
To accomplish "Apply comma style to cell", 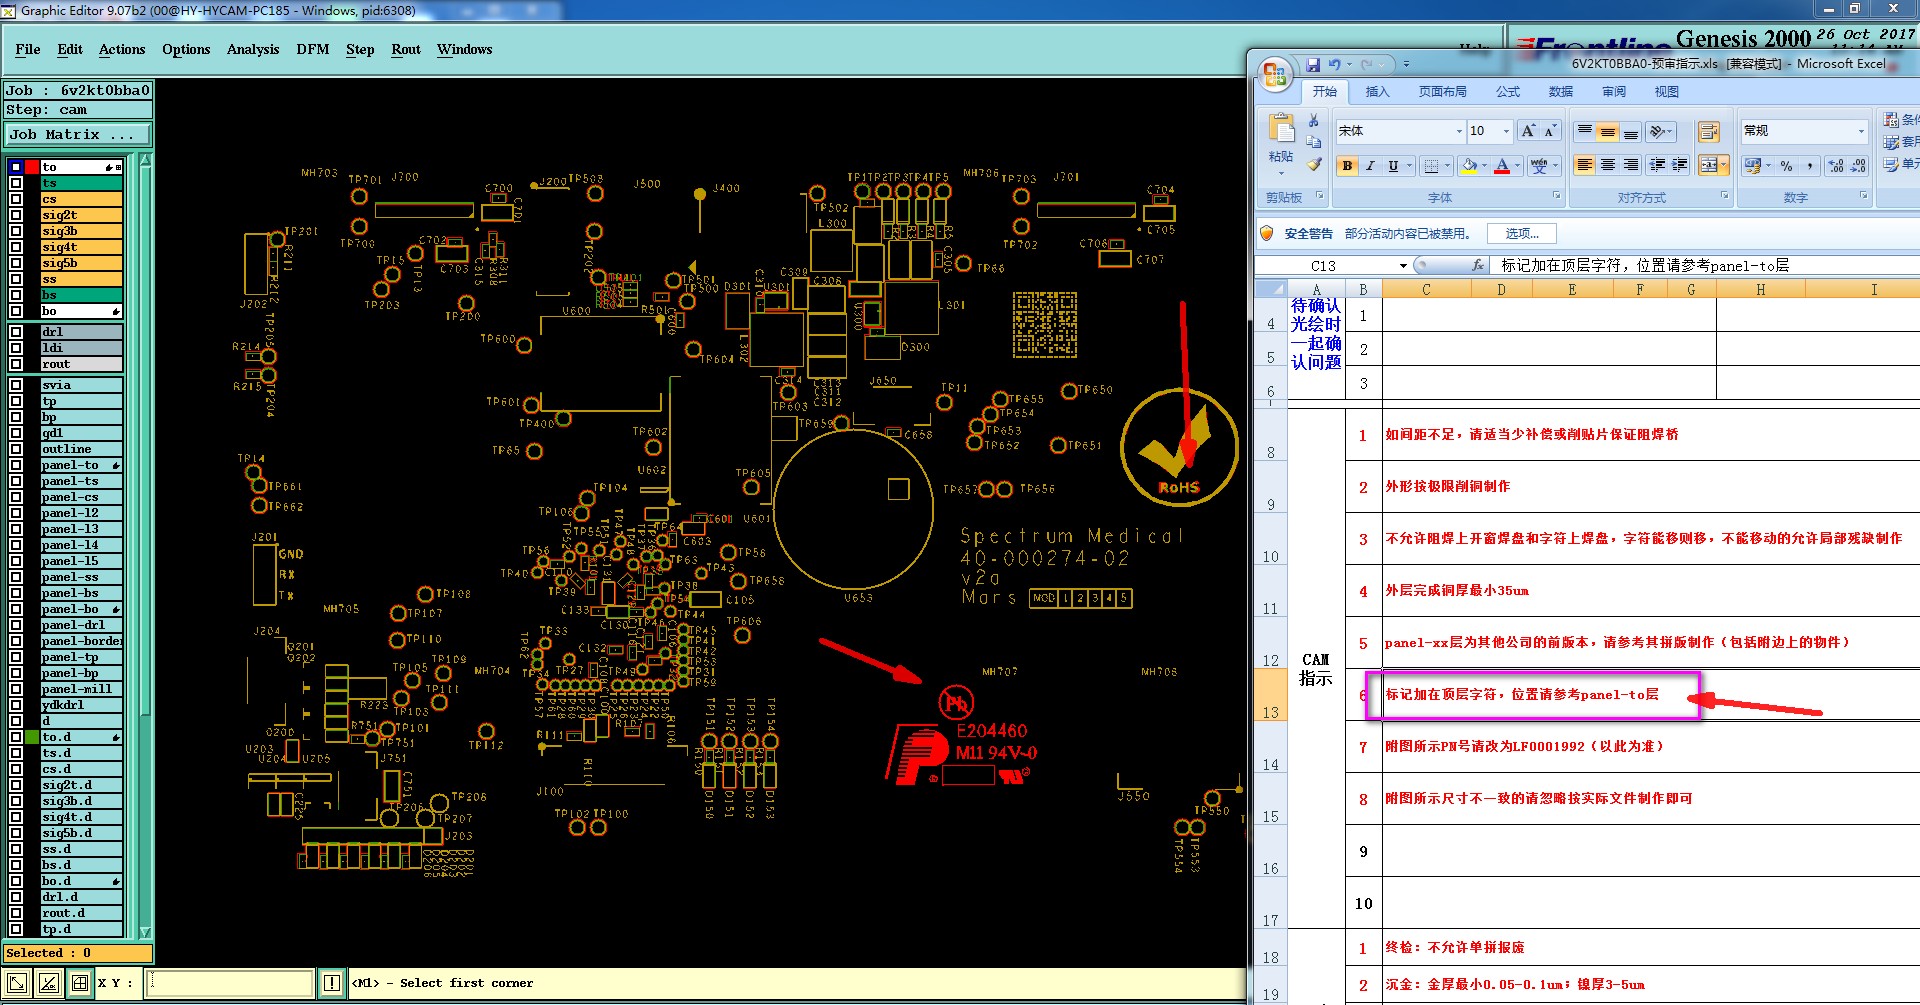I will (x=1810, y=166).
